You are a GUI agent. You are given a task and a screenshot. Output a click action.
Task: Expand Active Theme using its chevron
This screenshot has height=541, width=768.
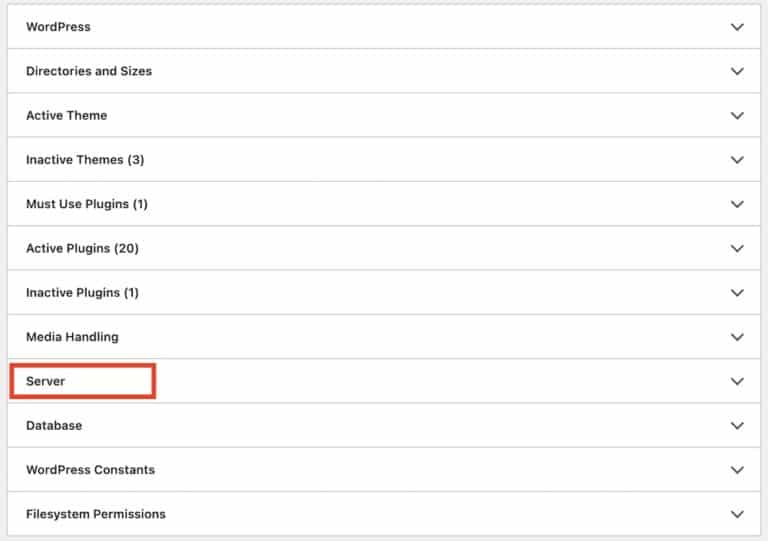[737, 116]
